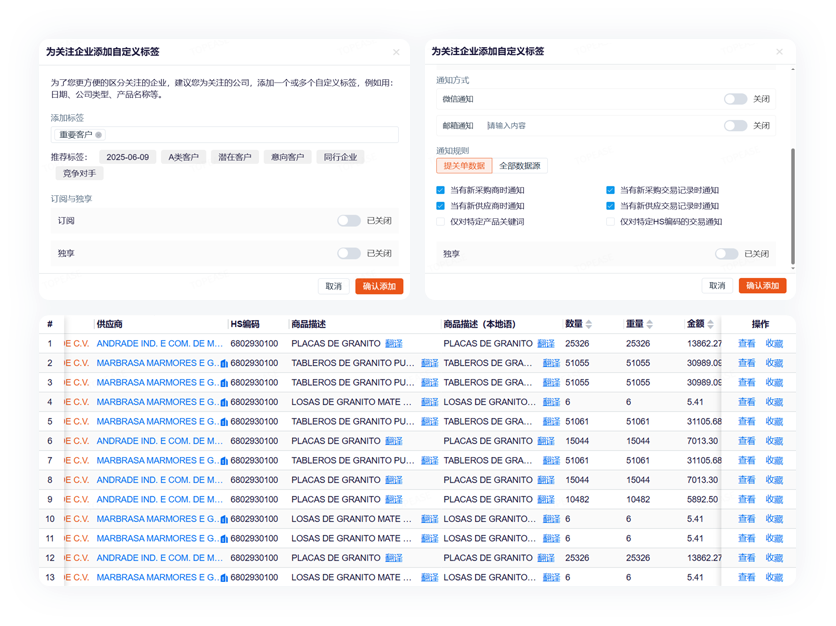Click 确认添加 in the left dialog
This screenshot has height=626, width=836.
click(x=379, y=286)
